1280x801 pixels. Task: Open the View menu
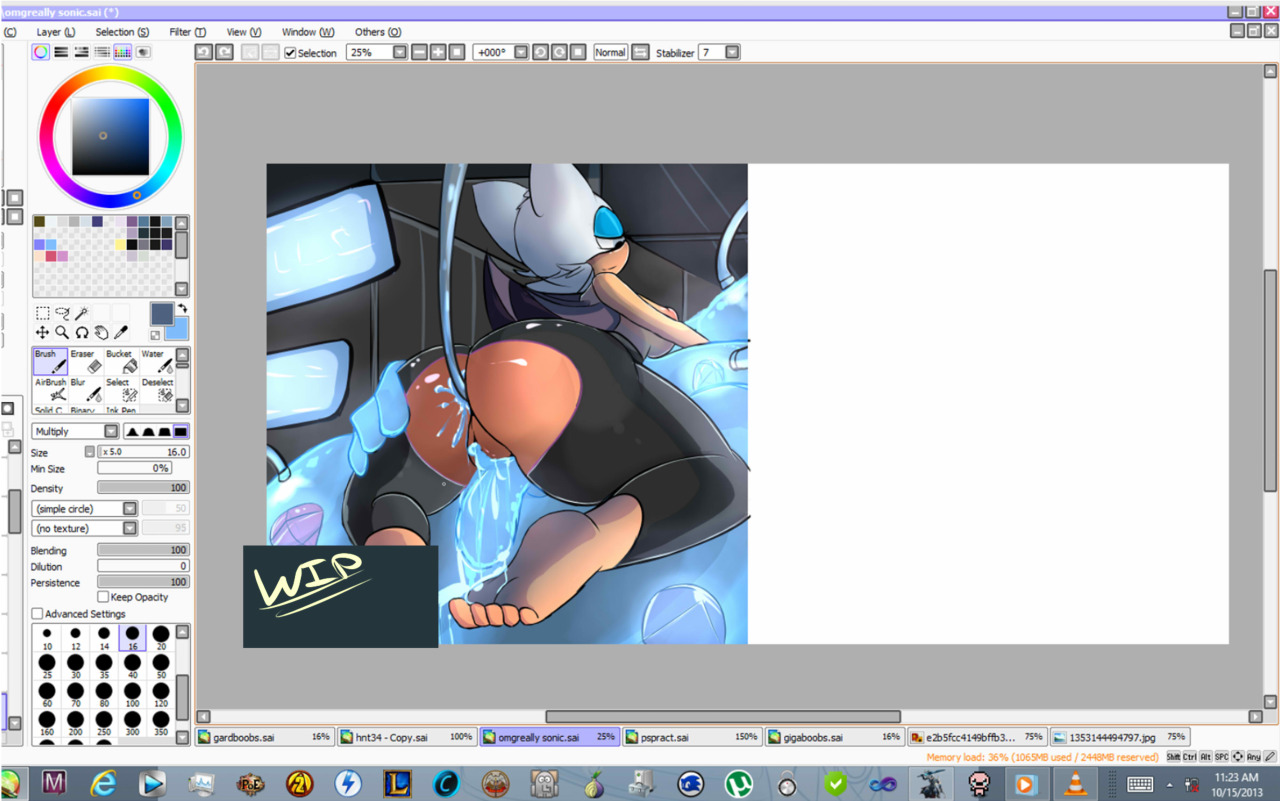click(x=244, y=32)
